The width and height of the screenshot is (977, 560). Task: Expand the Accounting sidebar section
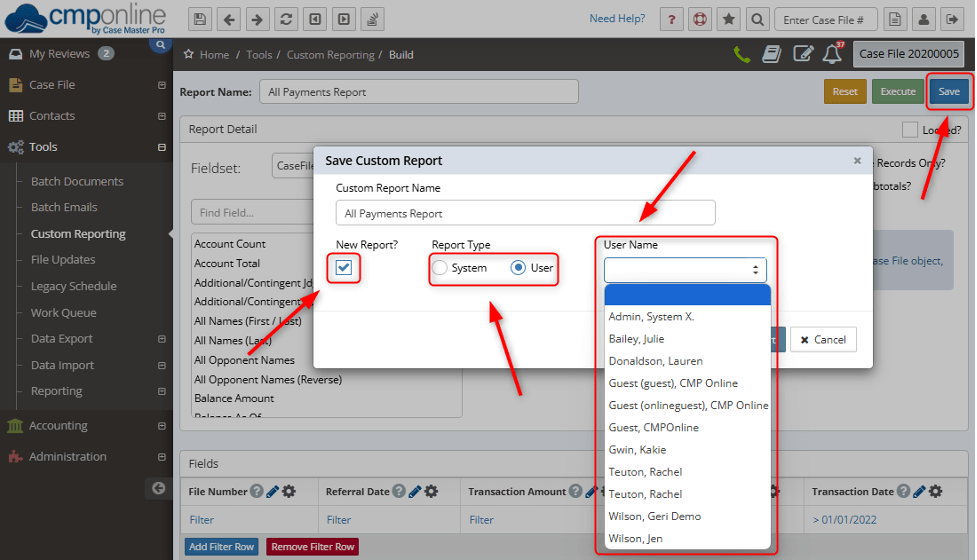click(x=161, y=426)
